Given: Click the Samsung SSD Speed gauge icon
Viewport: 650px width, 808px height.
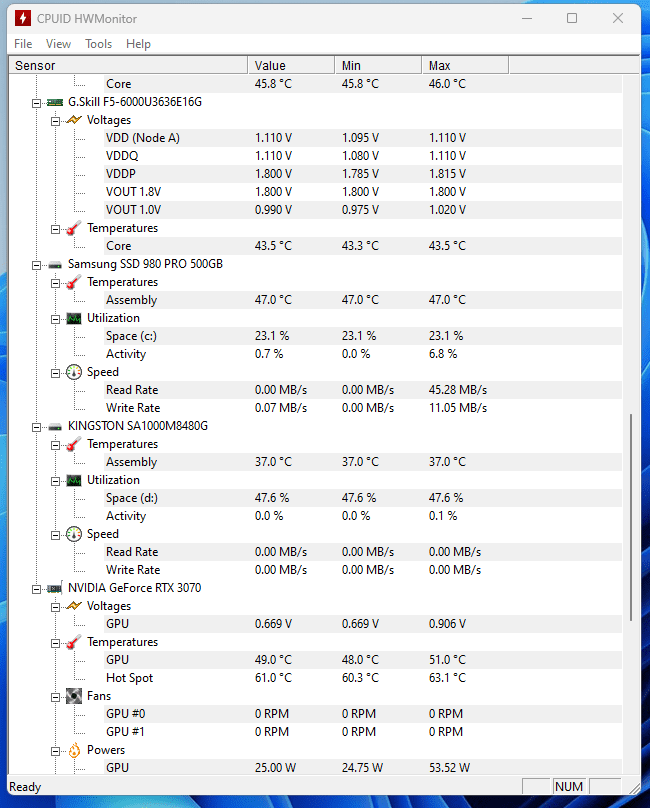Looking at the screenshot, I should (74, 372).
